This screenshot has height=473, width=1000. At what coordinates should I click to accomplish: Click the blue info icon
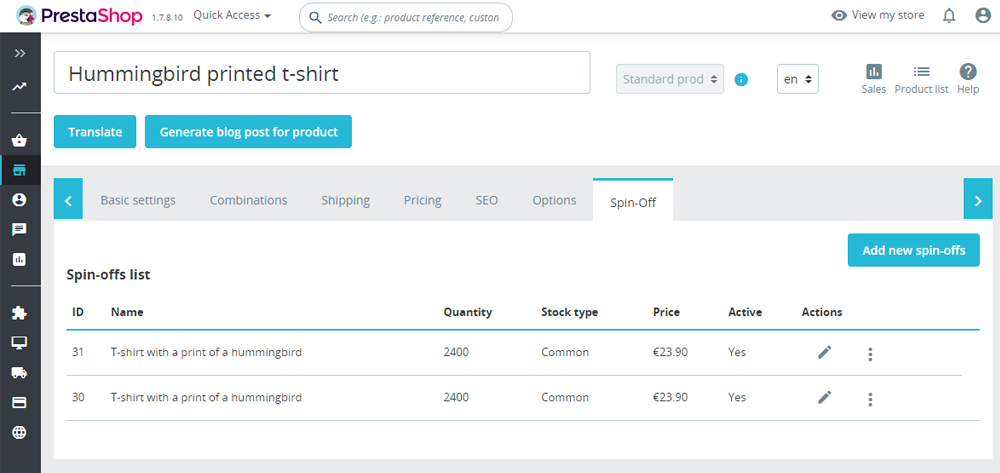pos(741,80)
